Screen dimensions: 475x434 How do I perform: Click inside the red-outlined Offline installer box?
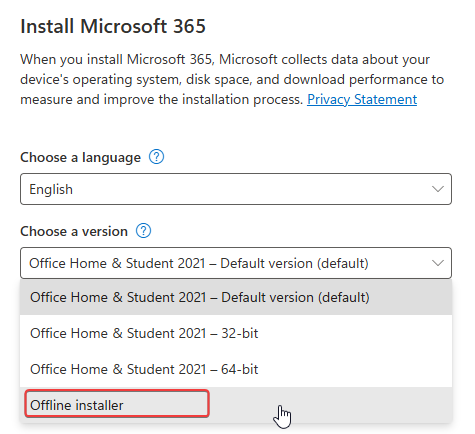pyautogui.click(x=117, y=404)
